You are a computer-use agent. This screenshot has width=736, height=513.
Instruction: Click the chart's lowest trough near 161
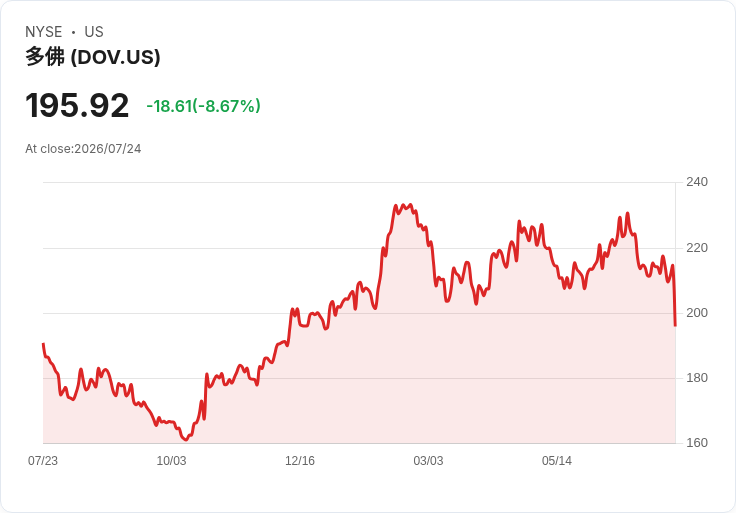pos(186,439)
